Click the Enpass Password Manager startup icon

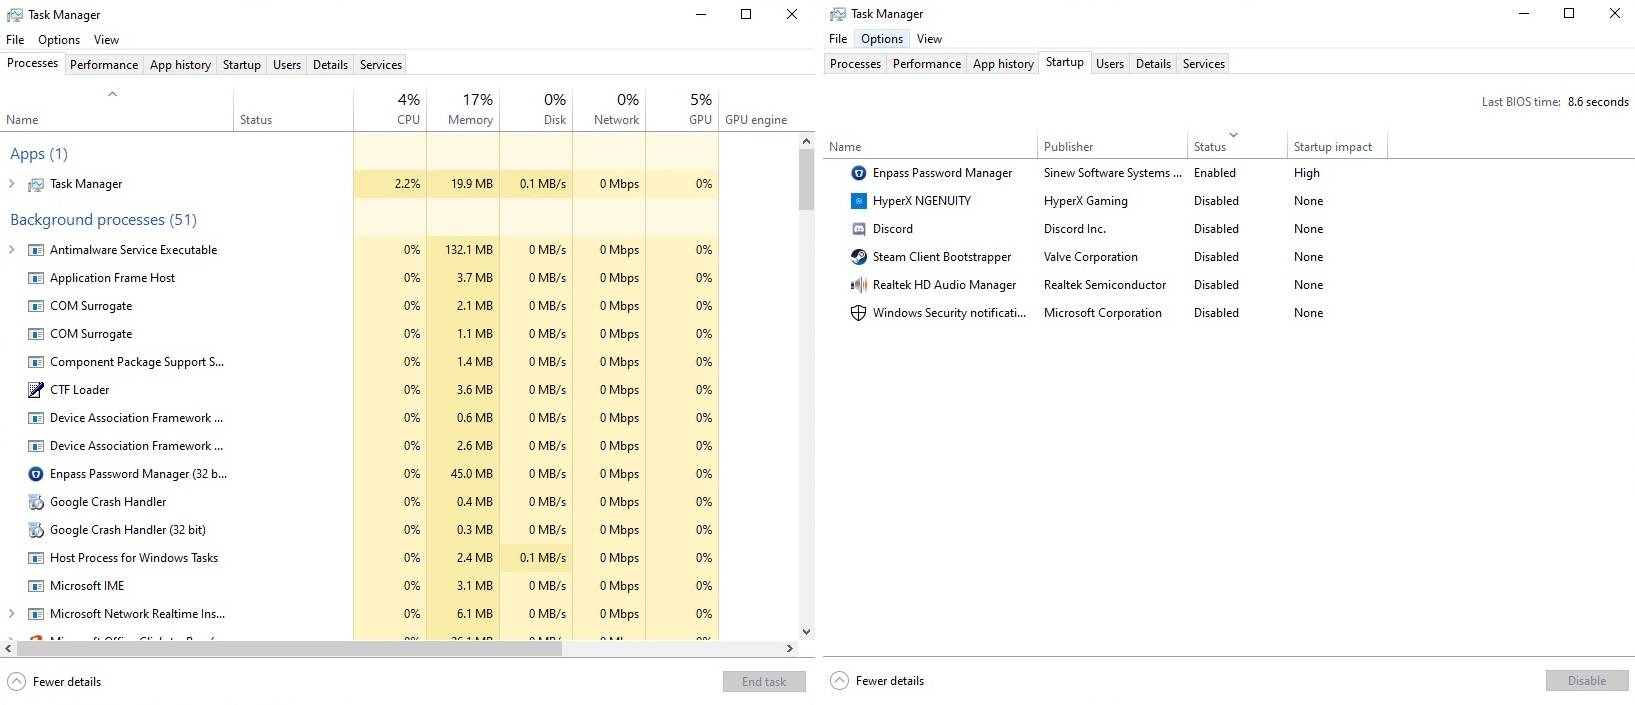858,173
